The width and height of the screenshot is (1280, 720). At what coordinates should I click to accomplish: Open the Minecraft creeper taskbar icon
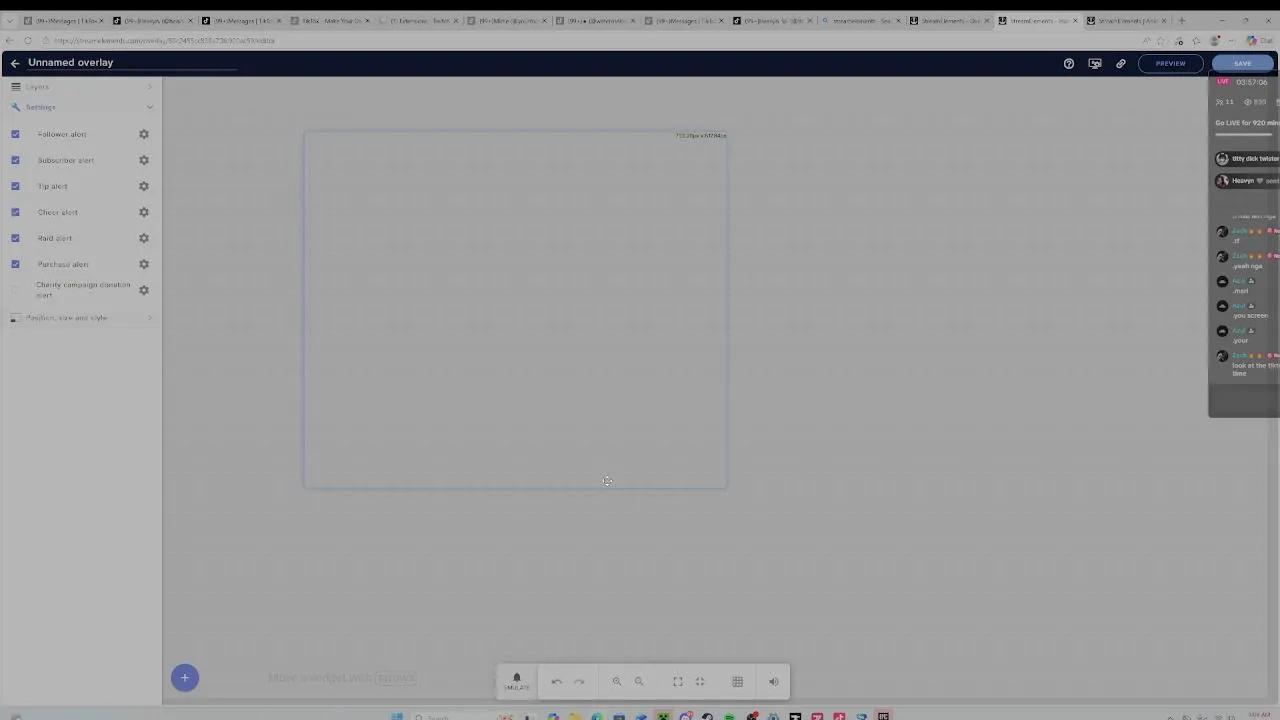(663, 716)
